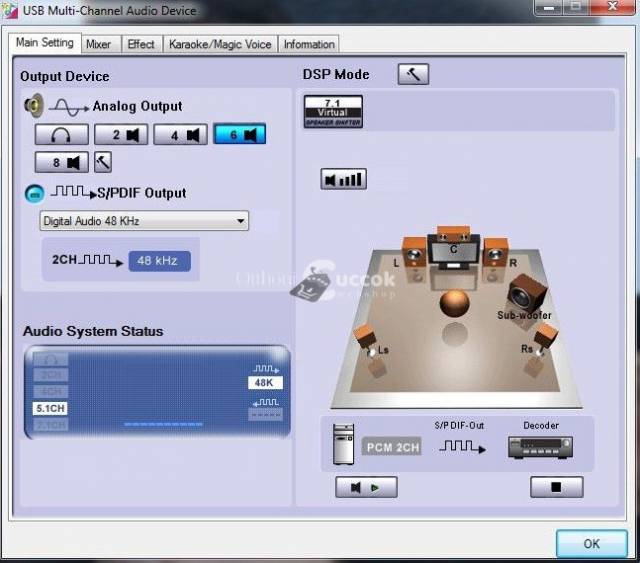Switch to the Mixer tab
The width and height of the screenshot is (640, 563).
pyautogui.click(x=98, y=44)
